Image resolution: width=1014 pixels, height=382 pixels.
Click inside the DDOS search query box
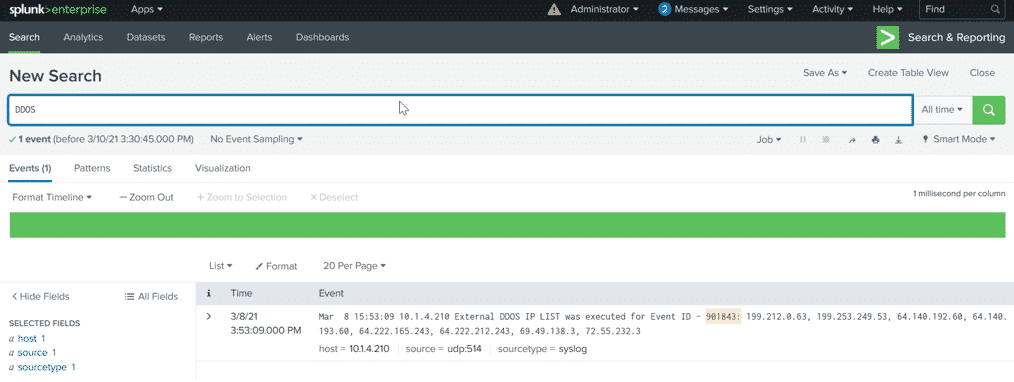point(460,110)
